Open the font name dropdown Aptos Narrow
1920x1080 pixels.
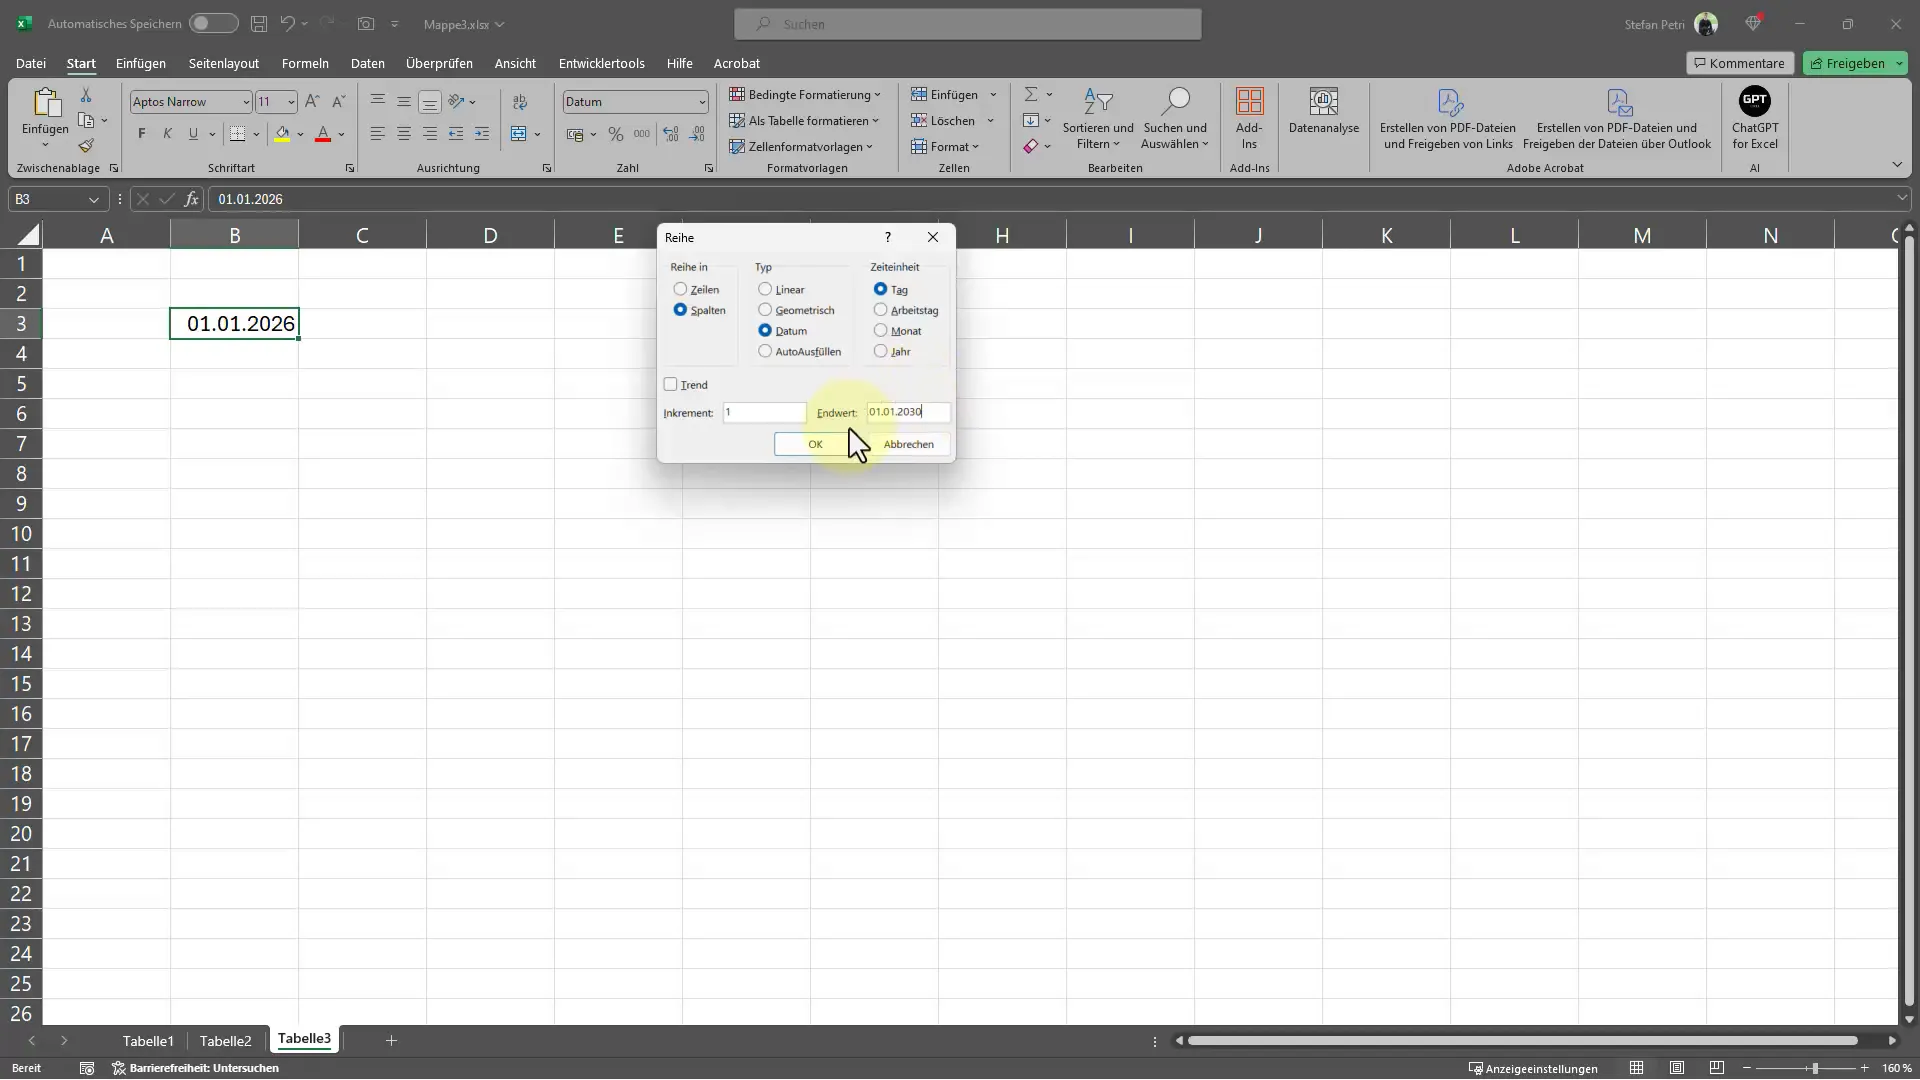tap(246, 102)
